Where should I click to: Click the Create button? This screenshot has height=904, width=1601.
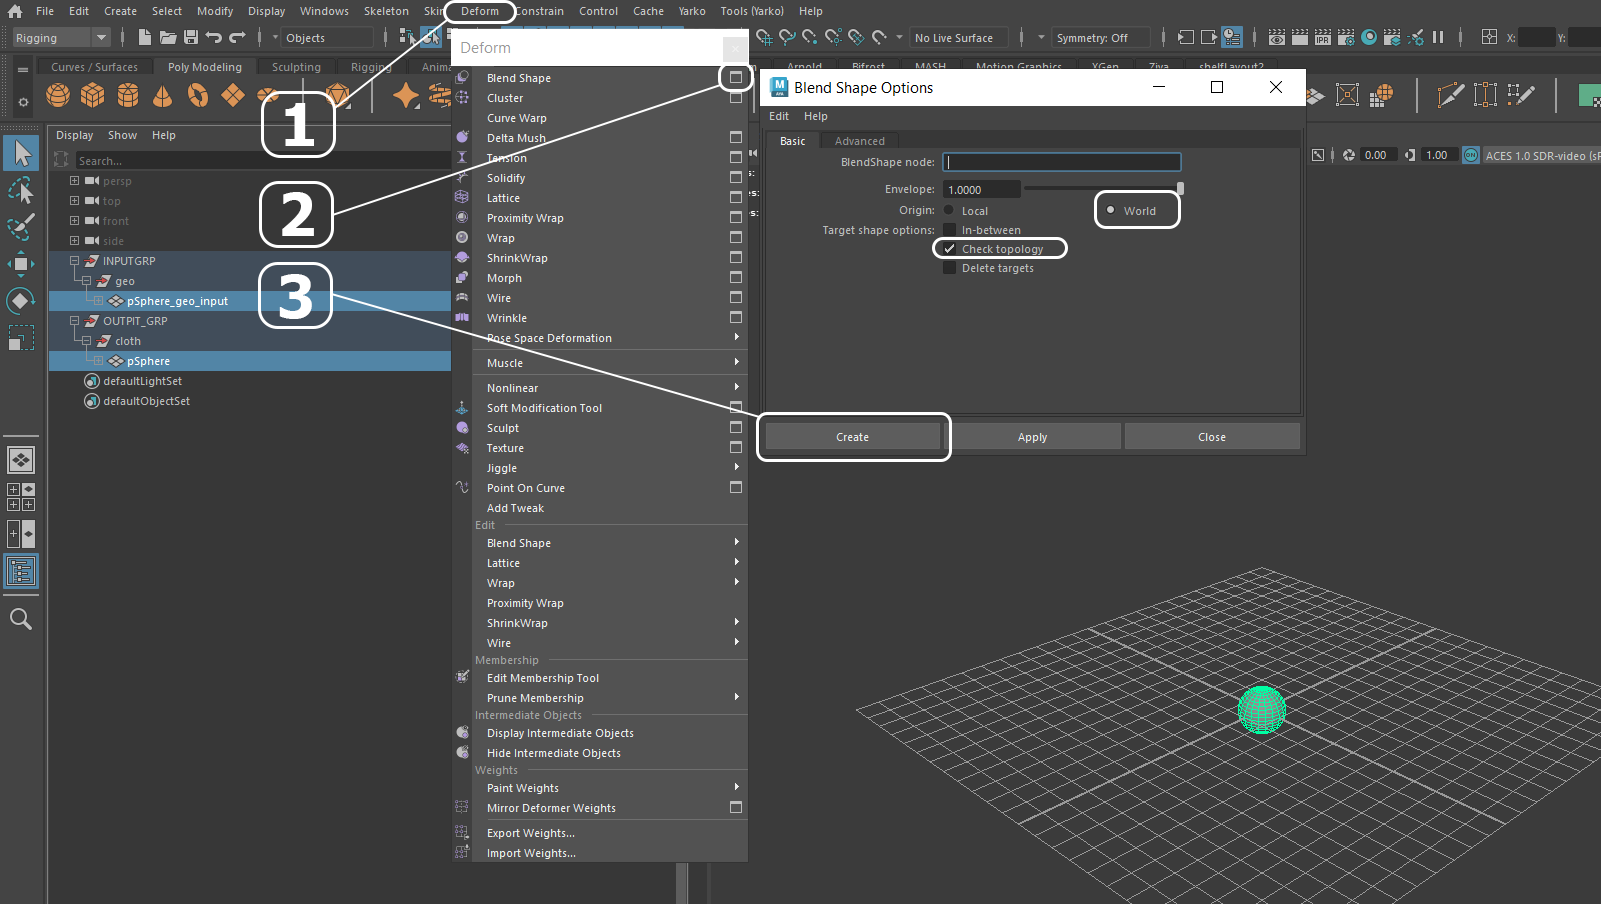(852, 437)
